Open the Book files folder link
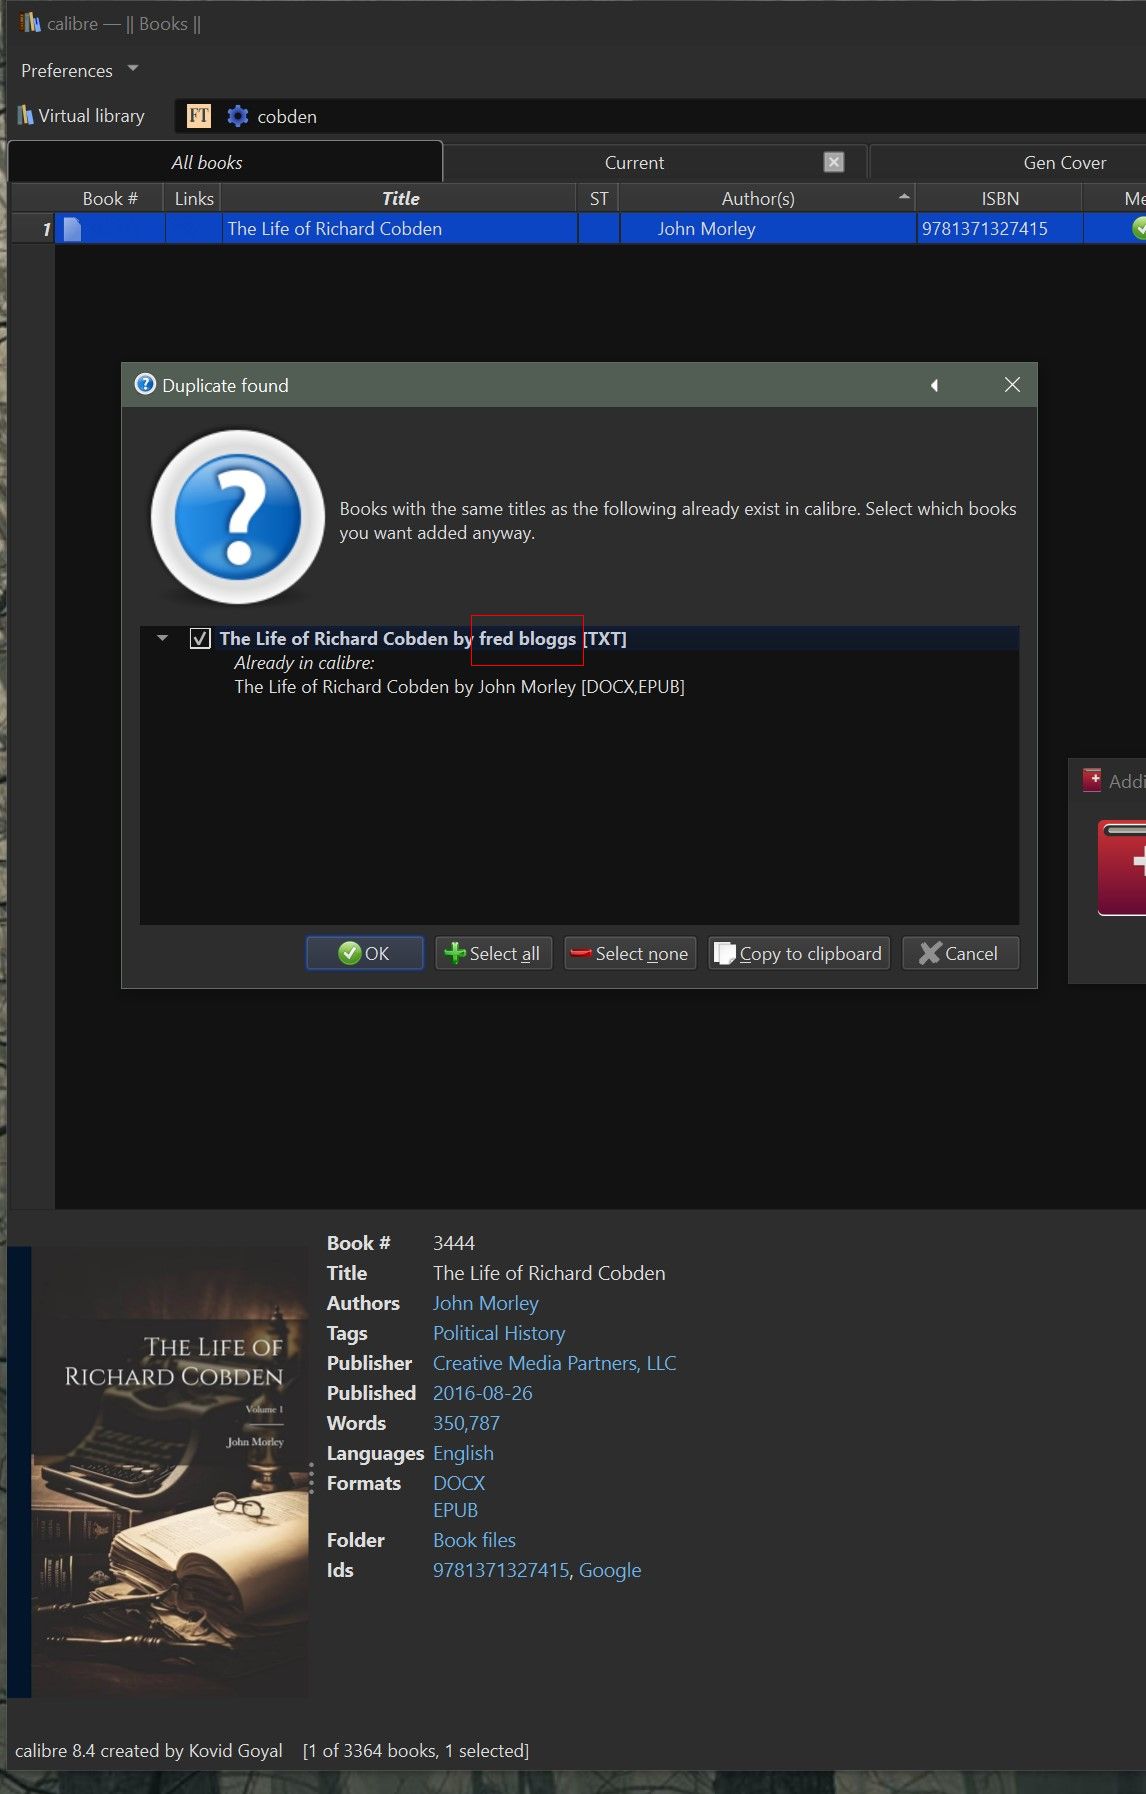Viewport: 1146px width, 1794px height. tap(474, 1540)
